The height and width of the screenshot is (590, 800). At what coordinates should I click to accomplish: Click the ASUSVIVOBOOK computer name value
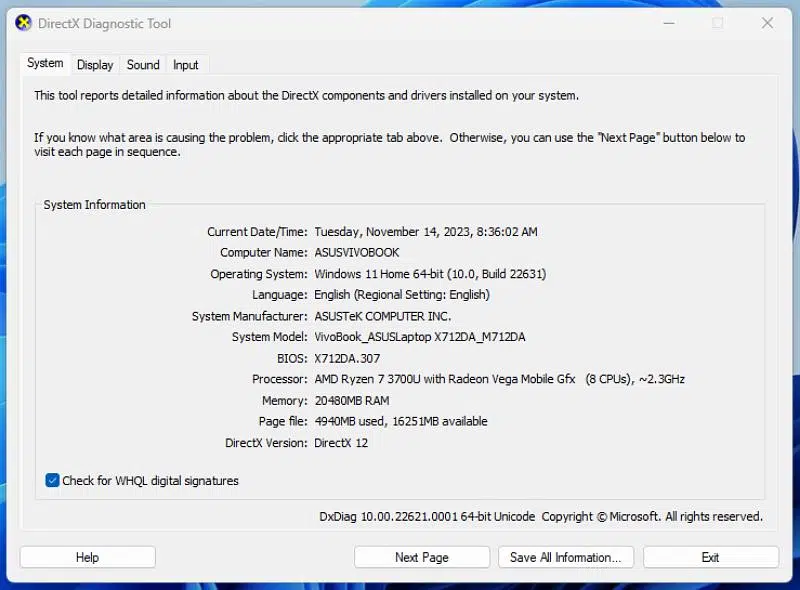pyautogui.click(x=356, y=253)
